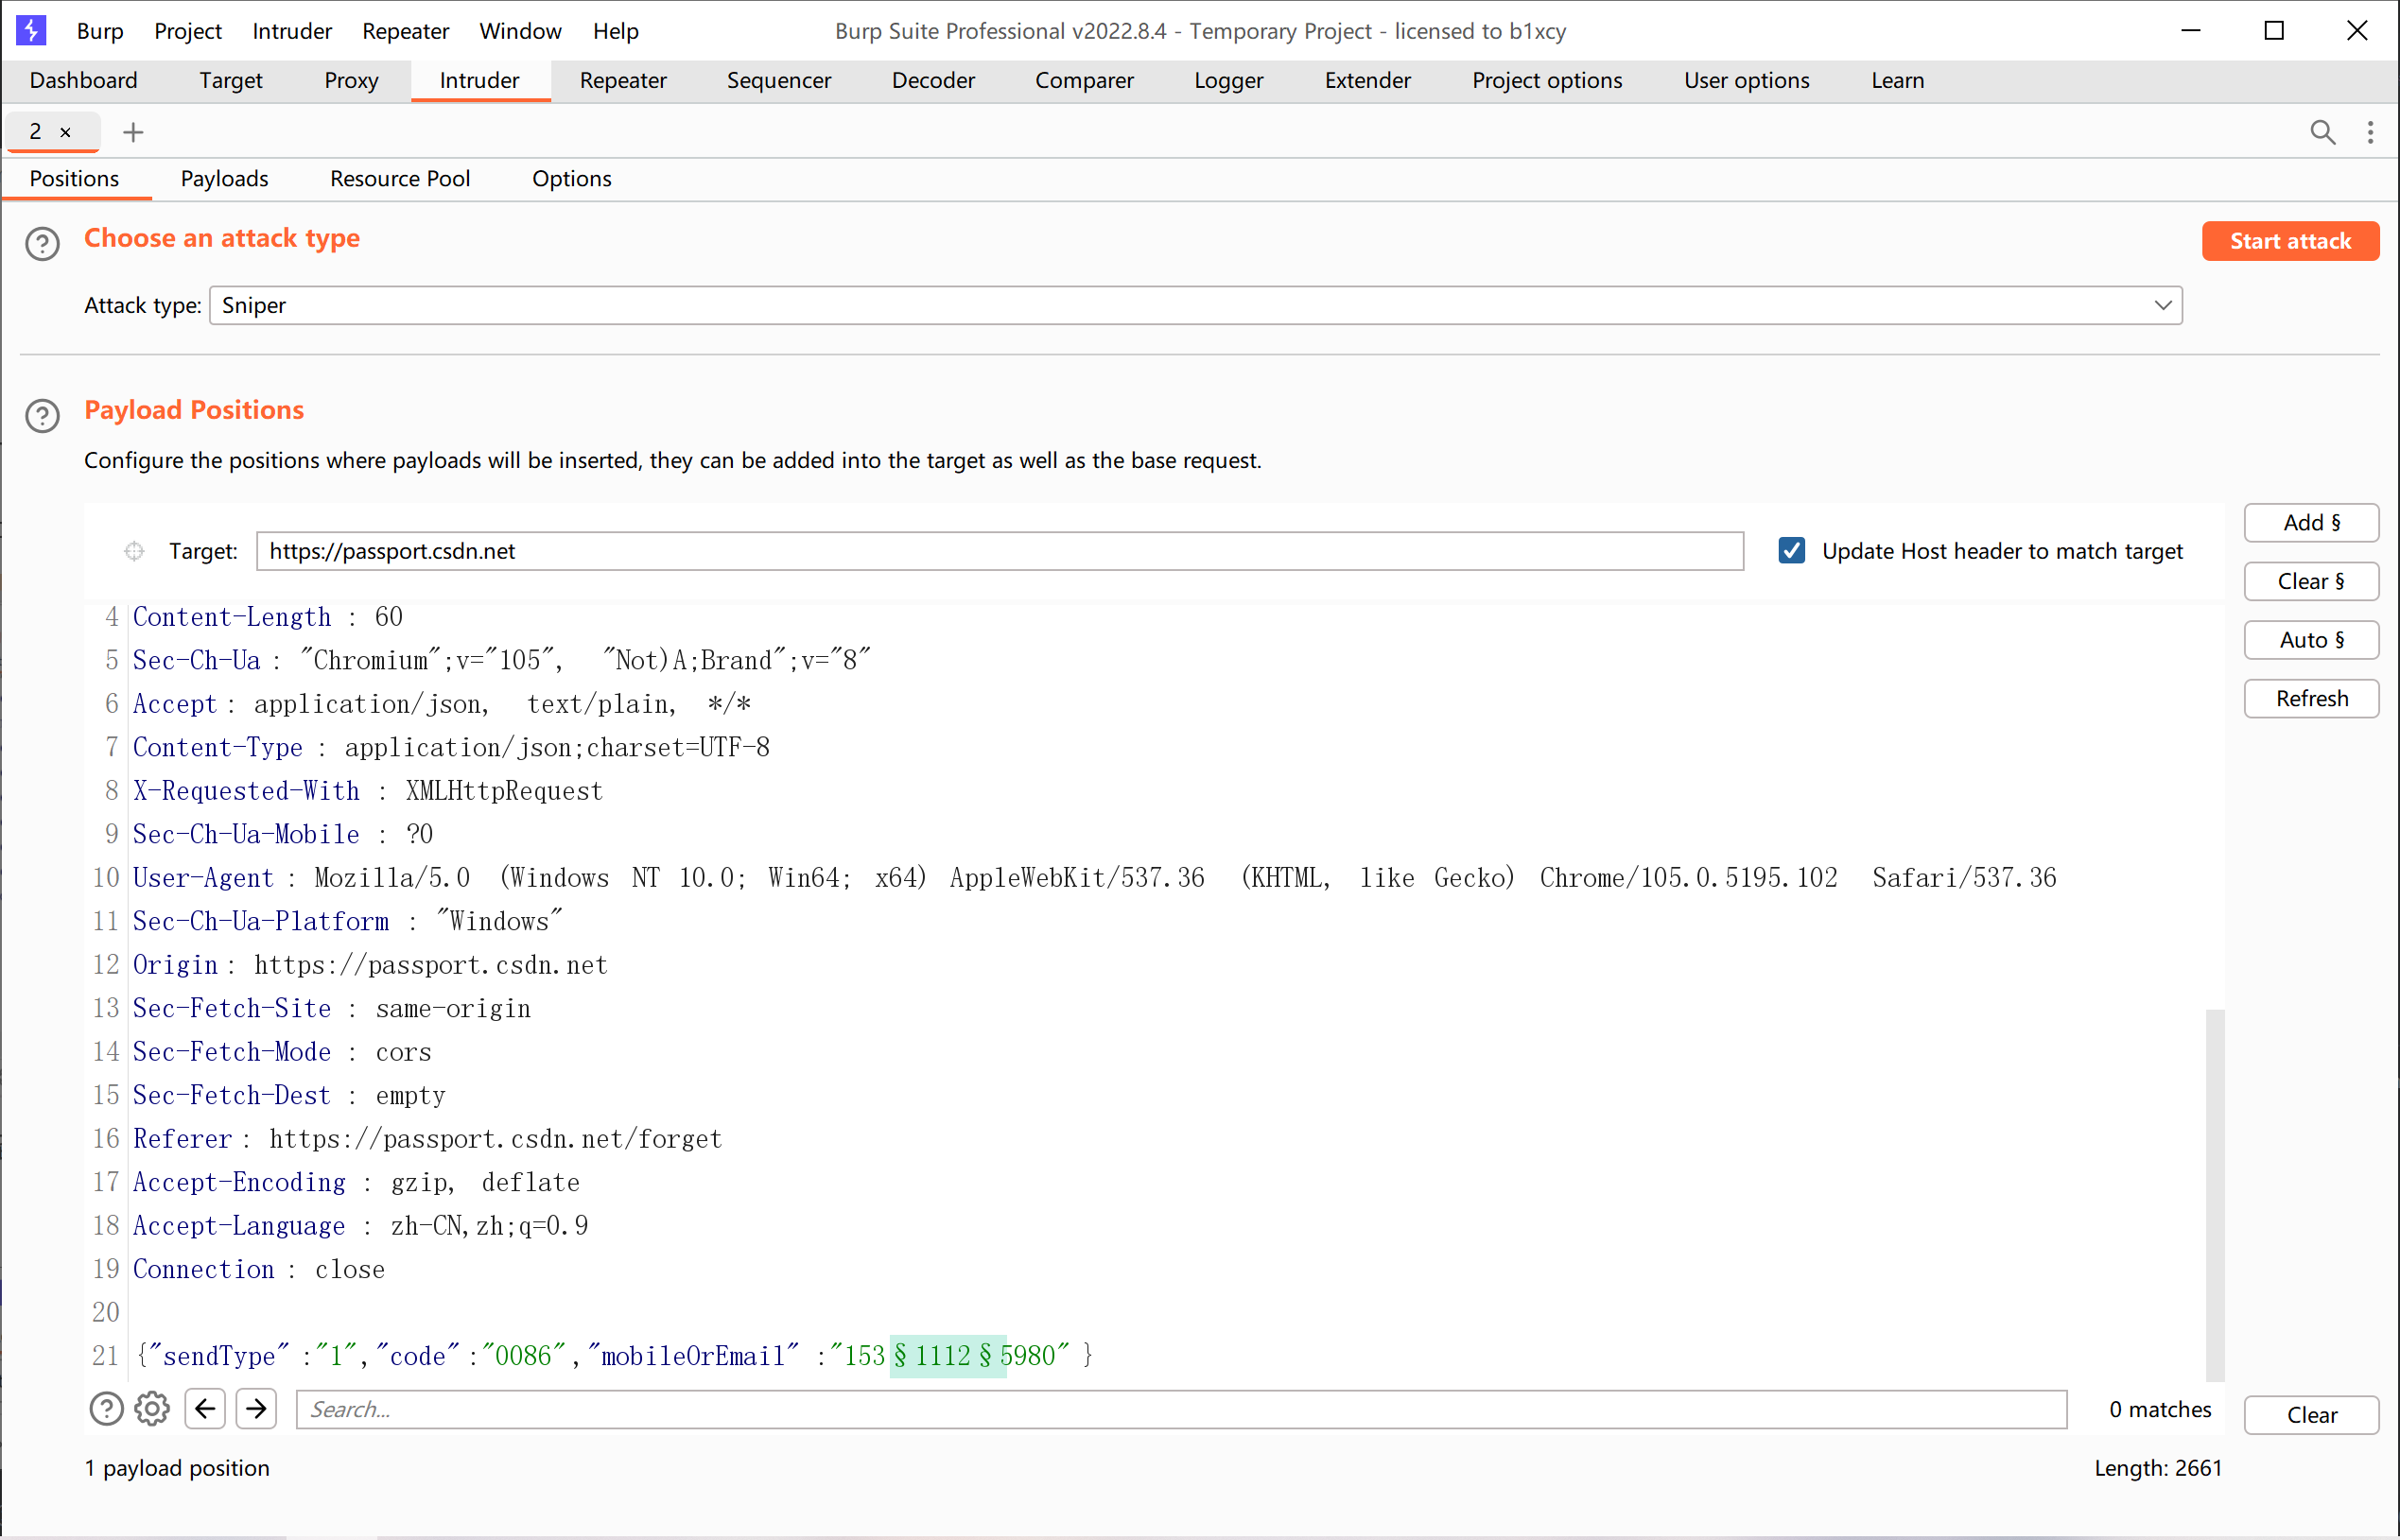Minimize the Burp Suite window
The image size is (2400, 1540).
2190,30
